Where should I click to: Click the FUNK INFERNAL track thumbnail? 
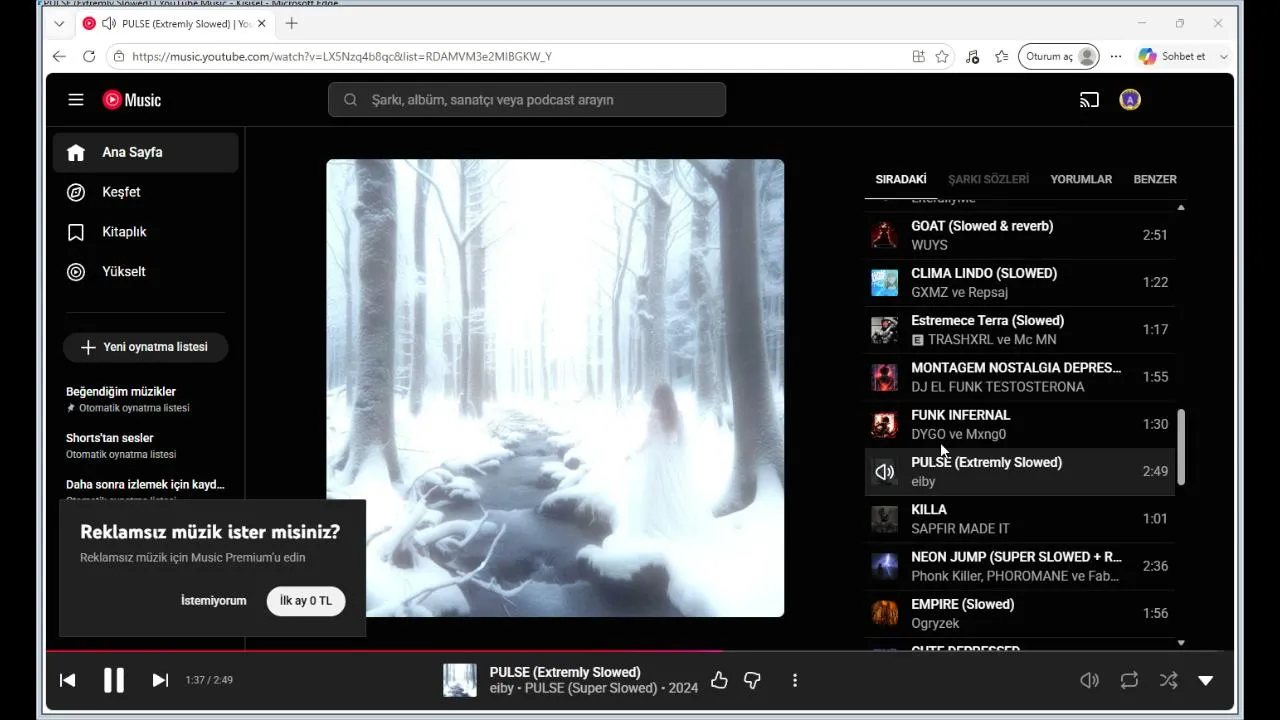(x=884, y=425)
